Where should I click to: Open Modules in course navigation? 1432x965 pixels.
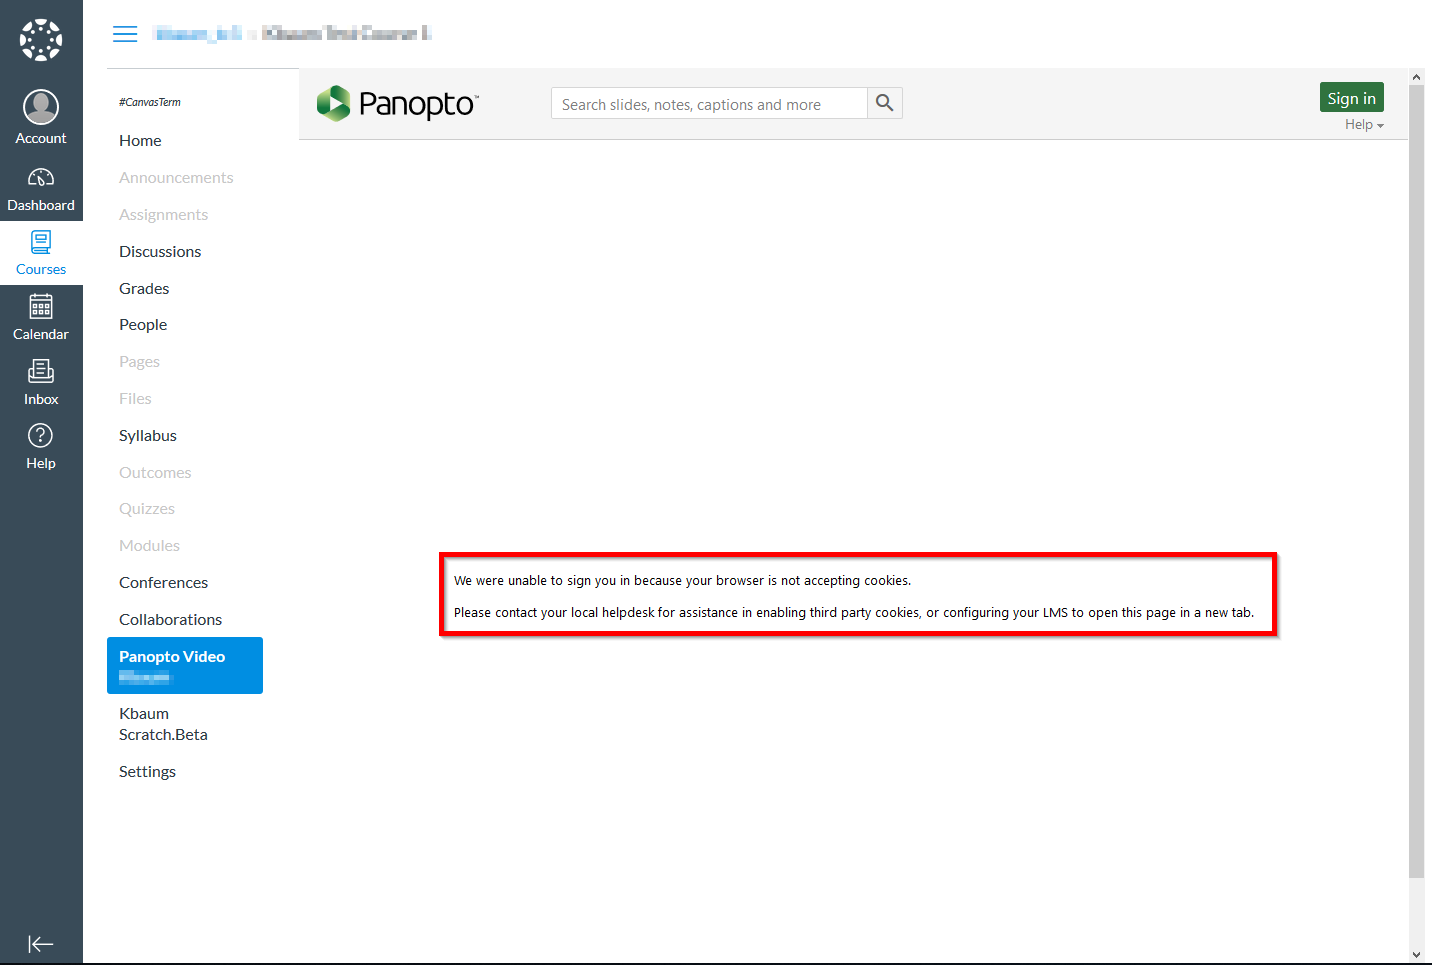tap(149, 546)
